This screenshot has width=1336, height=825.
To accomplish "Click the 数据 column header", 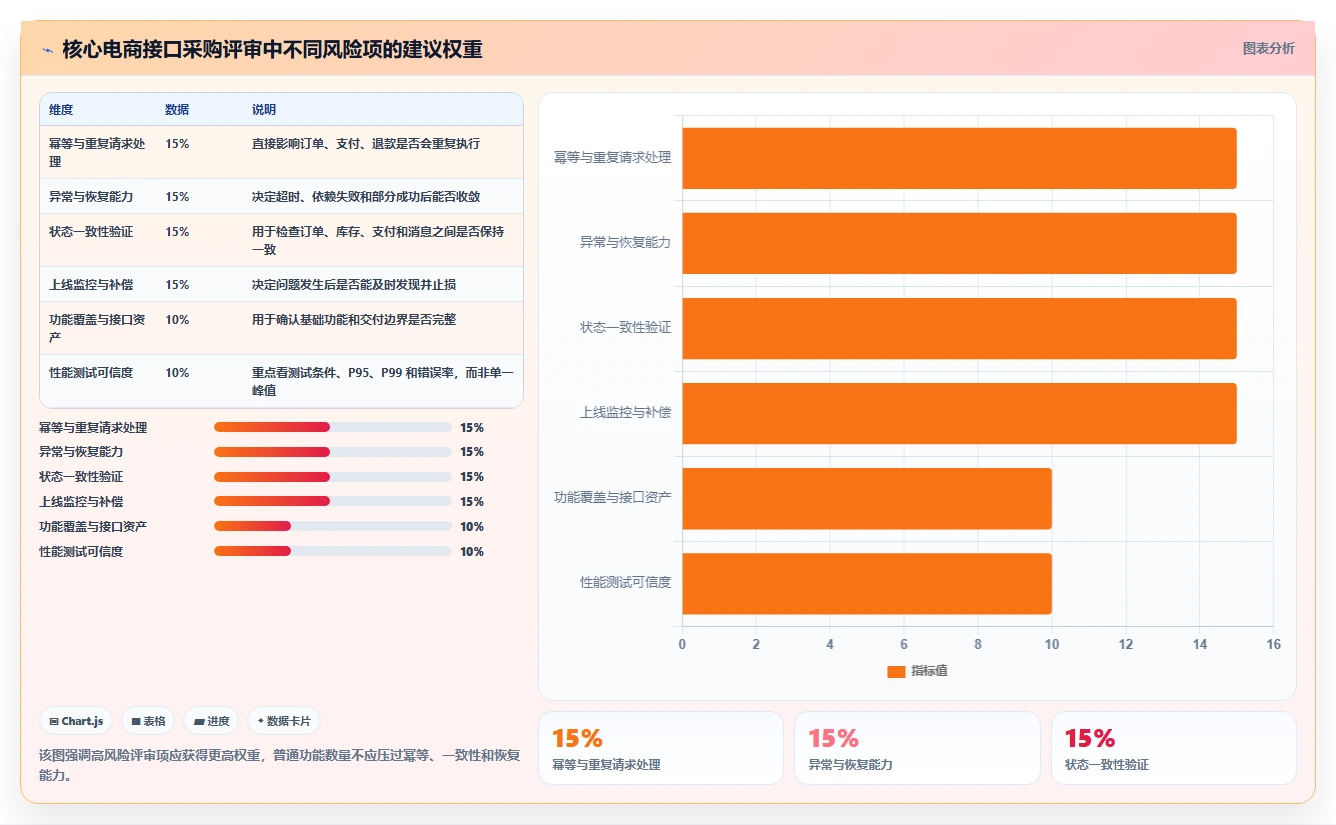I will [177, 109].
